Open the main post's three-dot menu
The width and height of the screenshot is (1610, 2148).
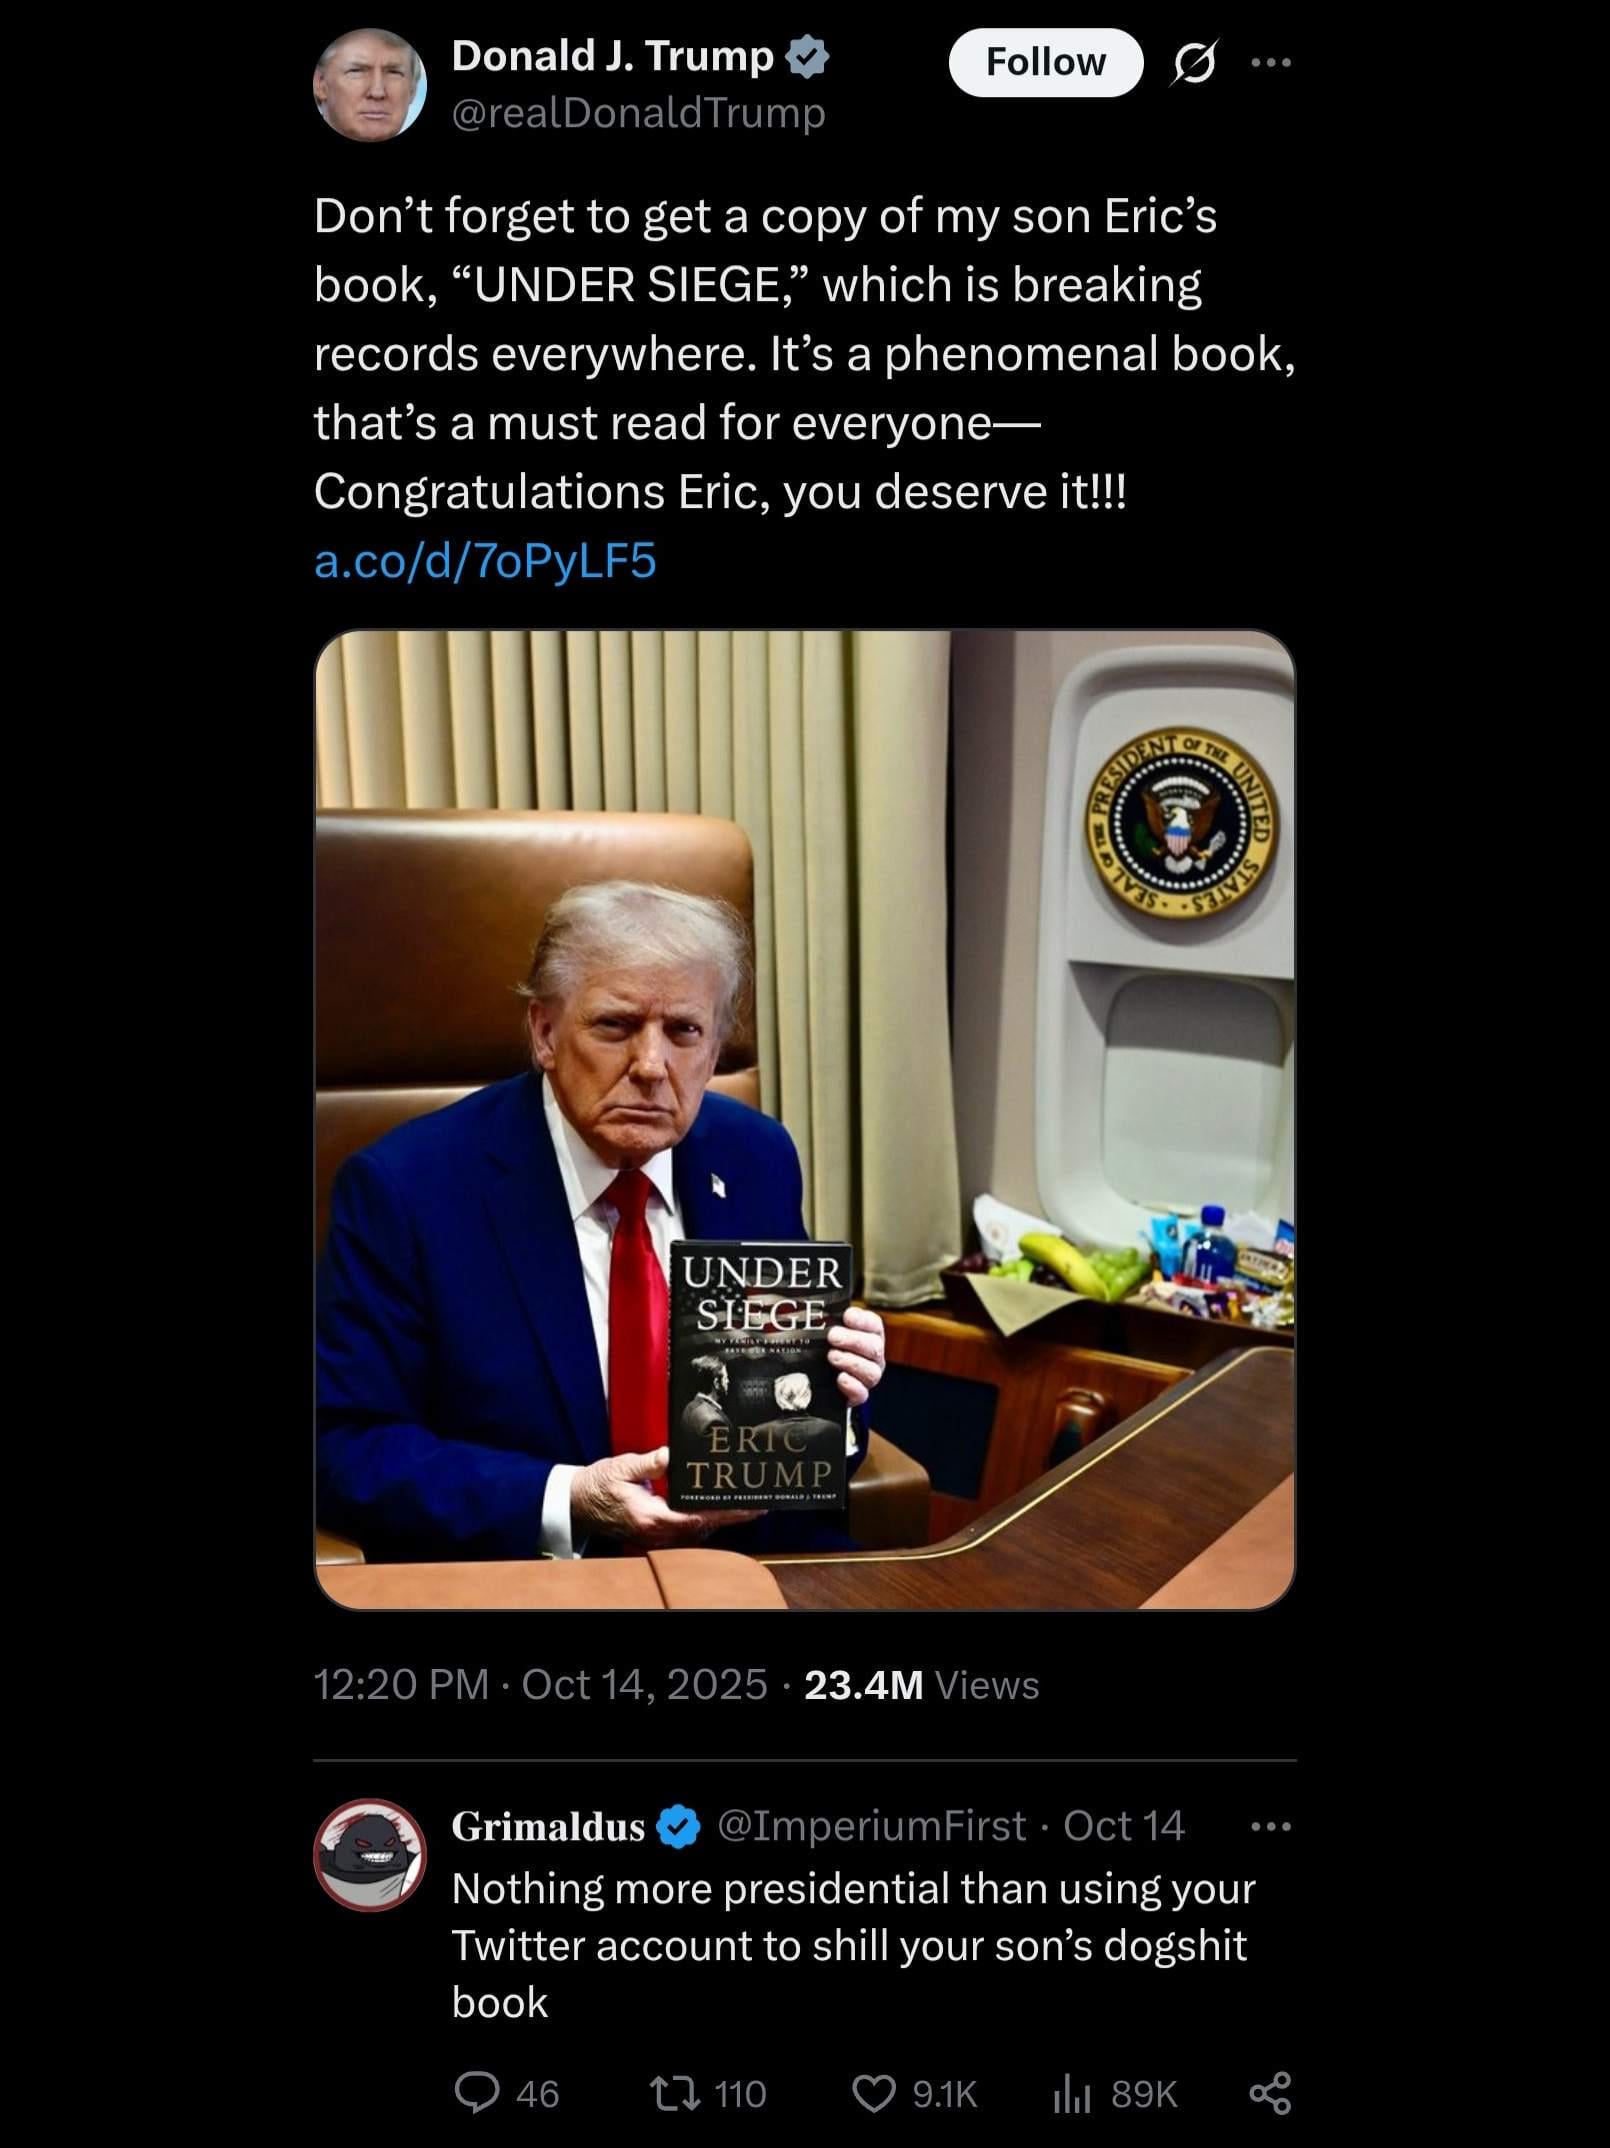1272,62
